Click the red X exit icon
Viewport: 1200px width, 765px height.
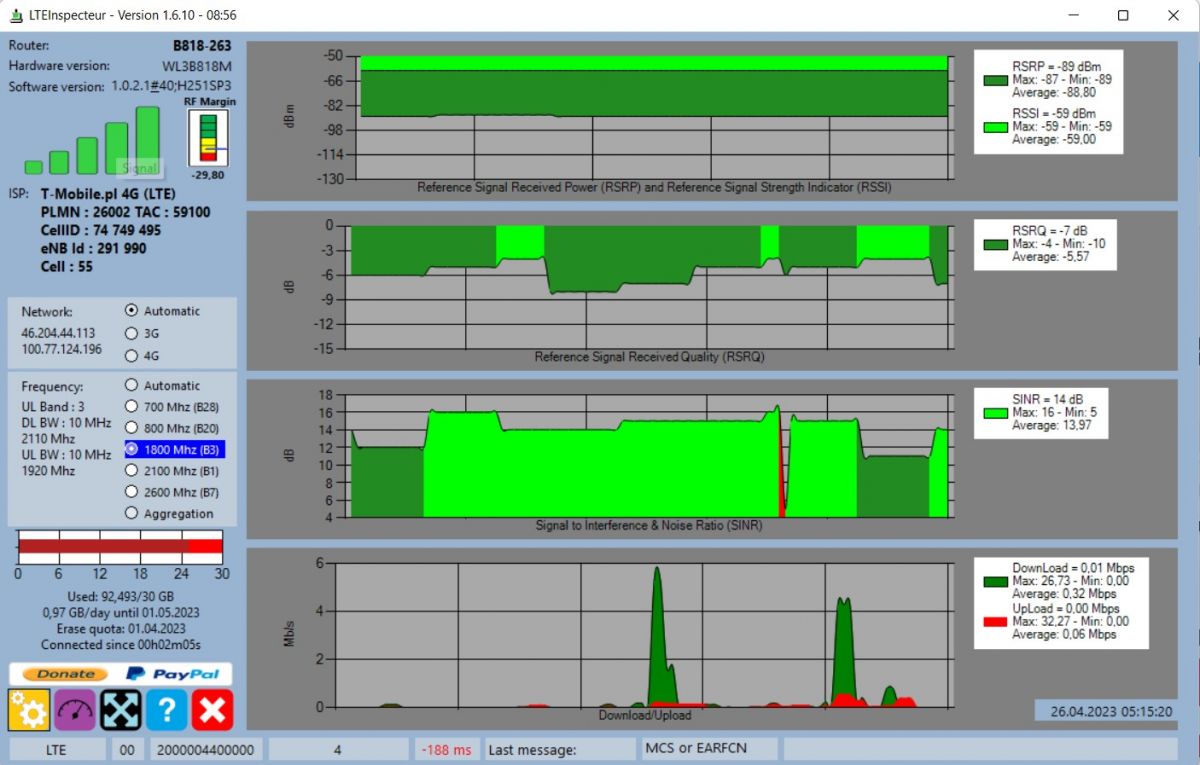coord(213,709)
